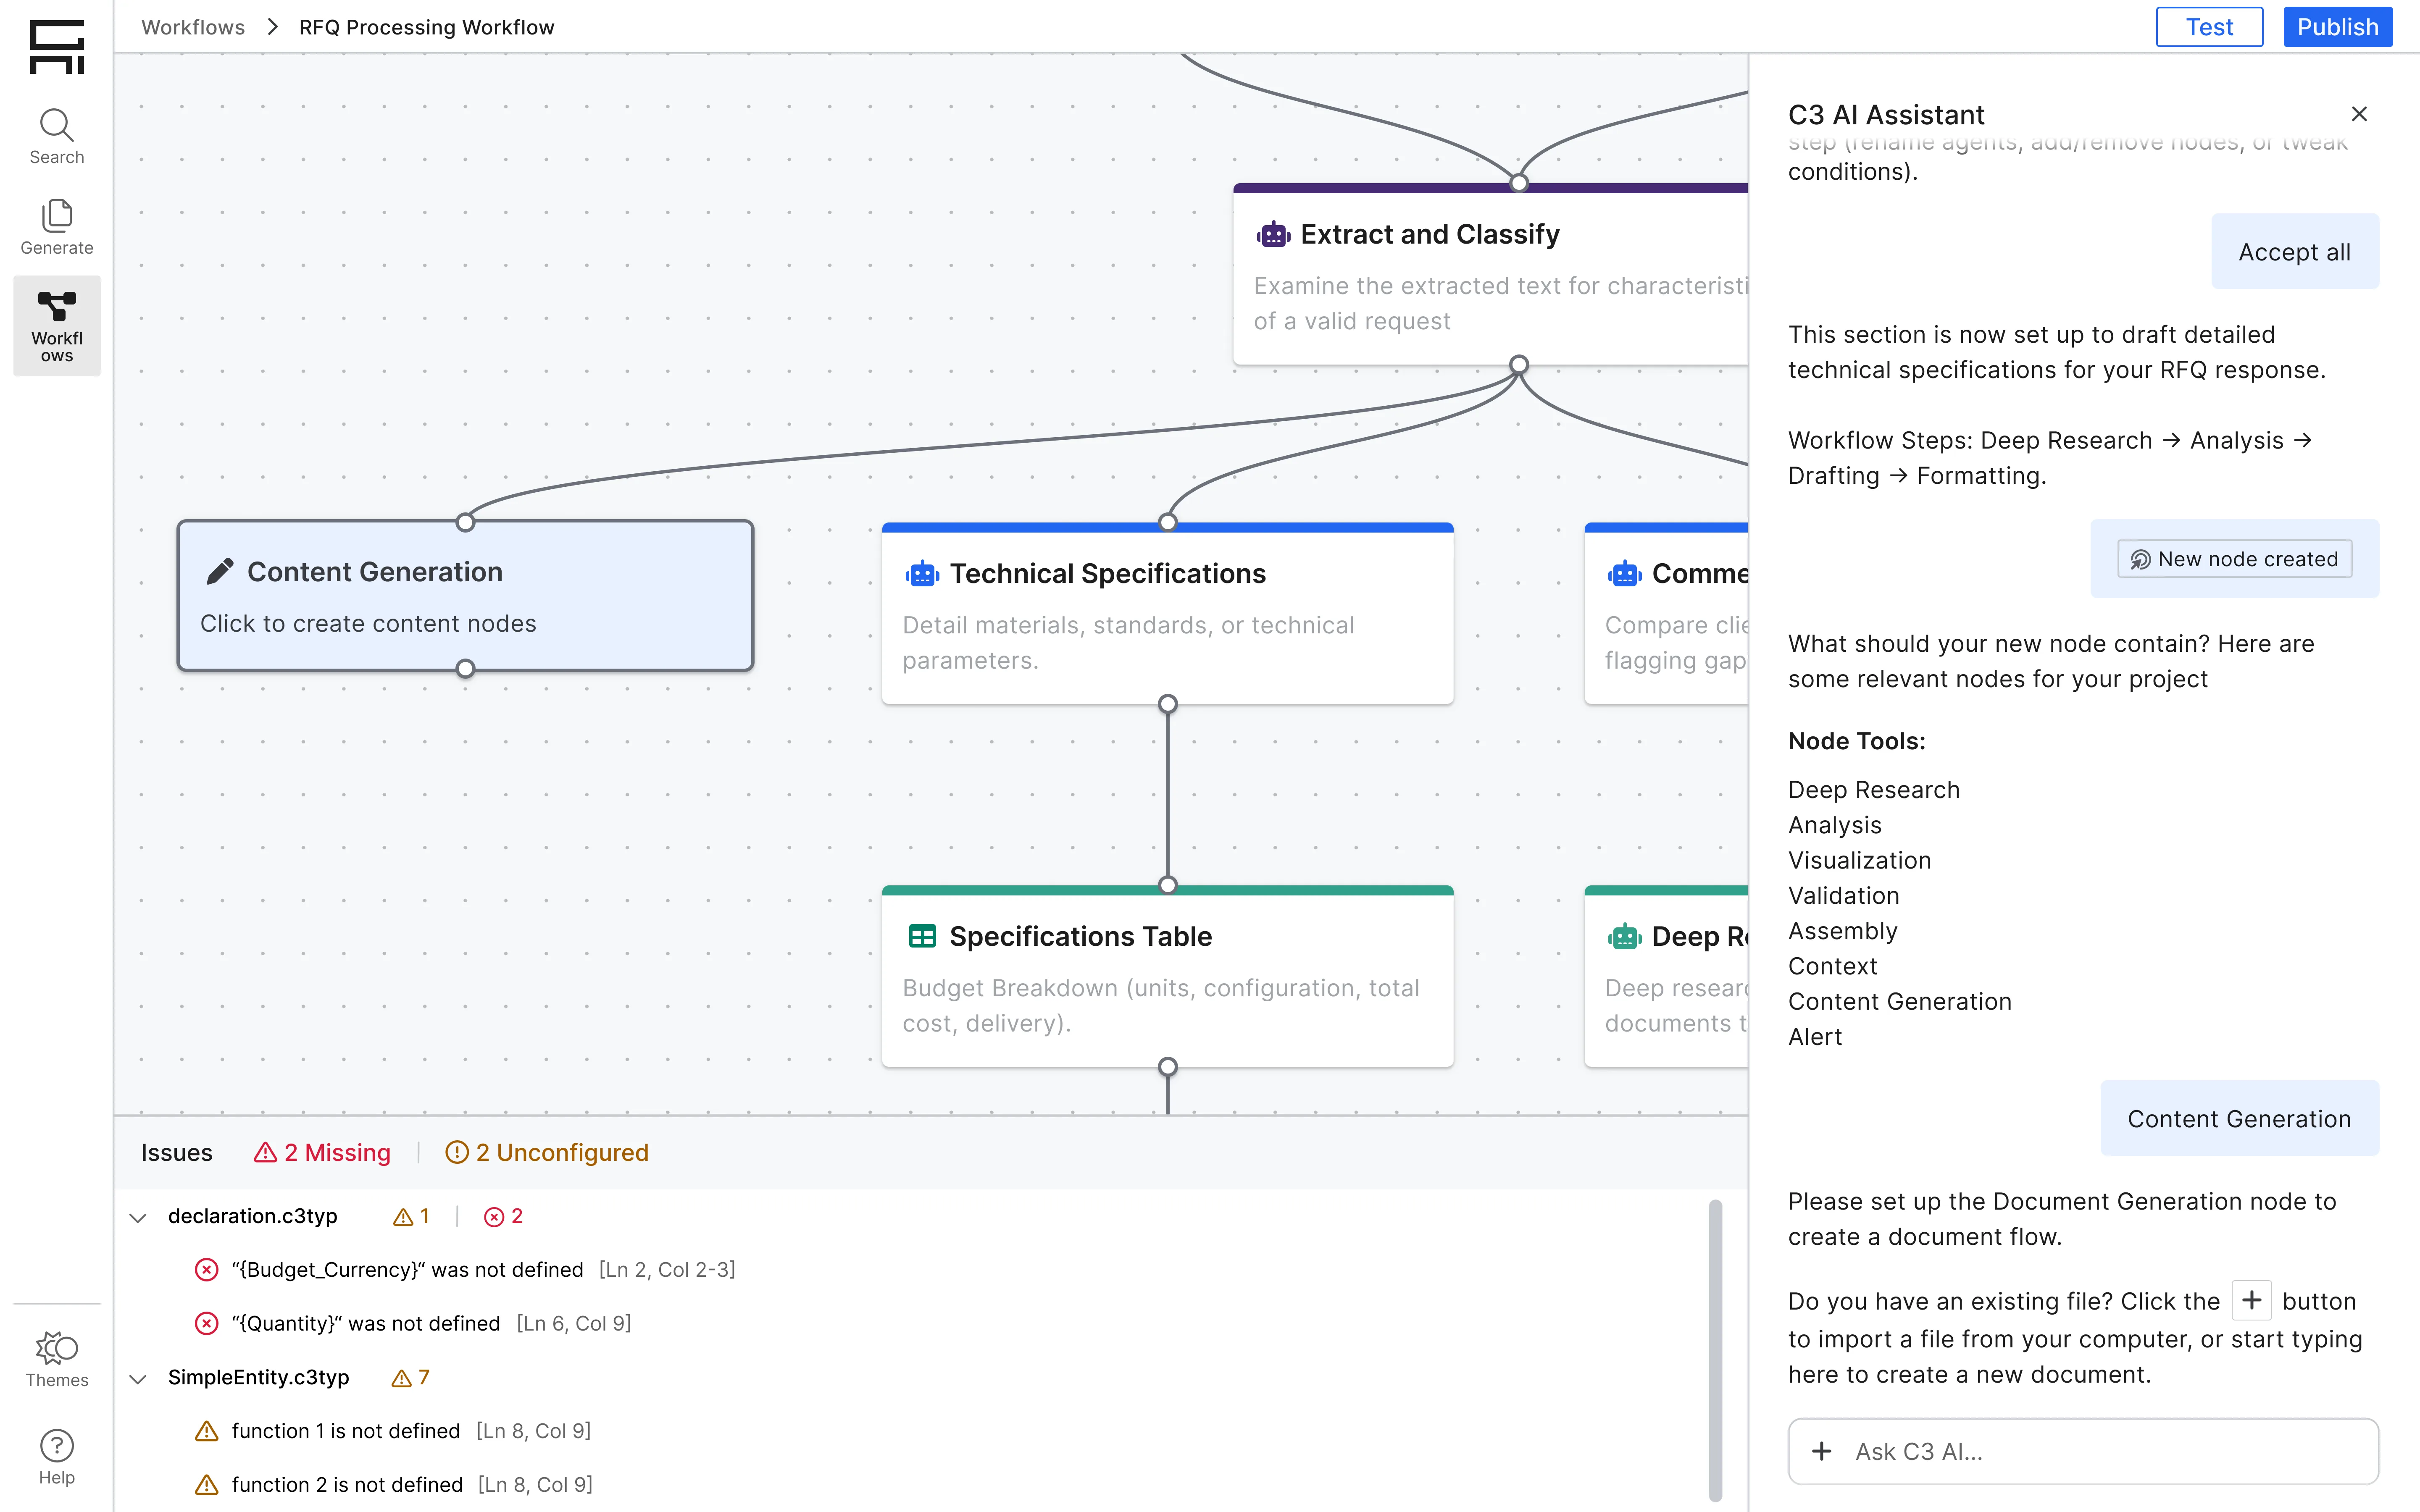Click Validation in Node Tools list
This screenshot has height=1512, width=2420.
(x=1843, y=895)
